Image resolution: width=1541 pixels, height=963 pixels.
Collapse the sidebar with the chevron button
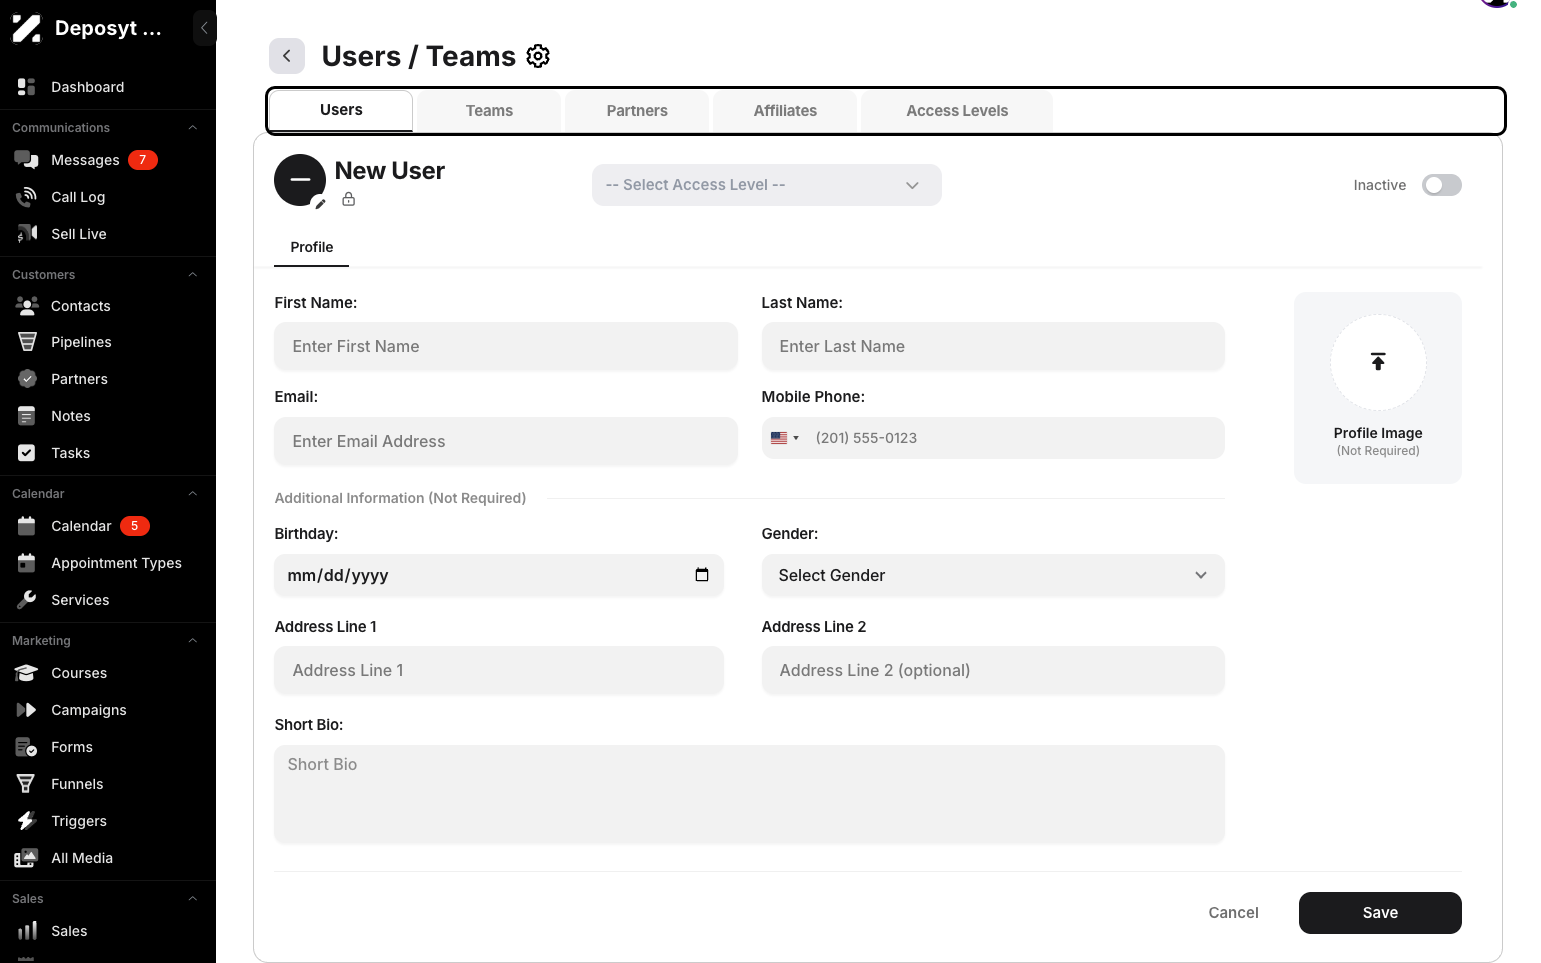pos(204,28)
